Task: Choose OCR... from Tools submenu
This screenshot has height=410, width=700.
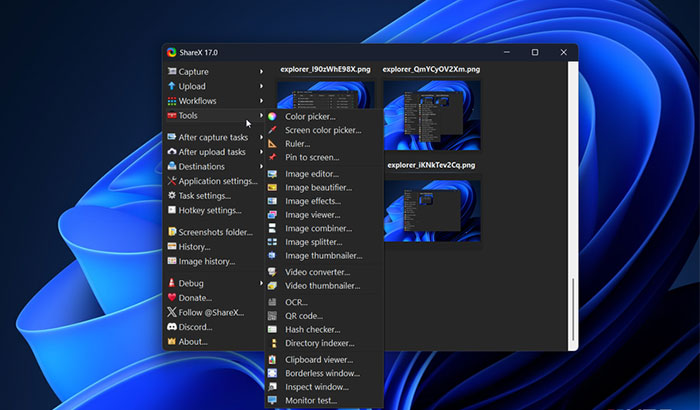Action: pyautogui.click(x=324, y=302)
